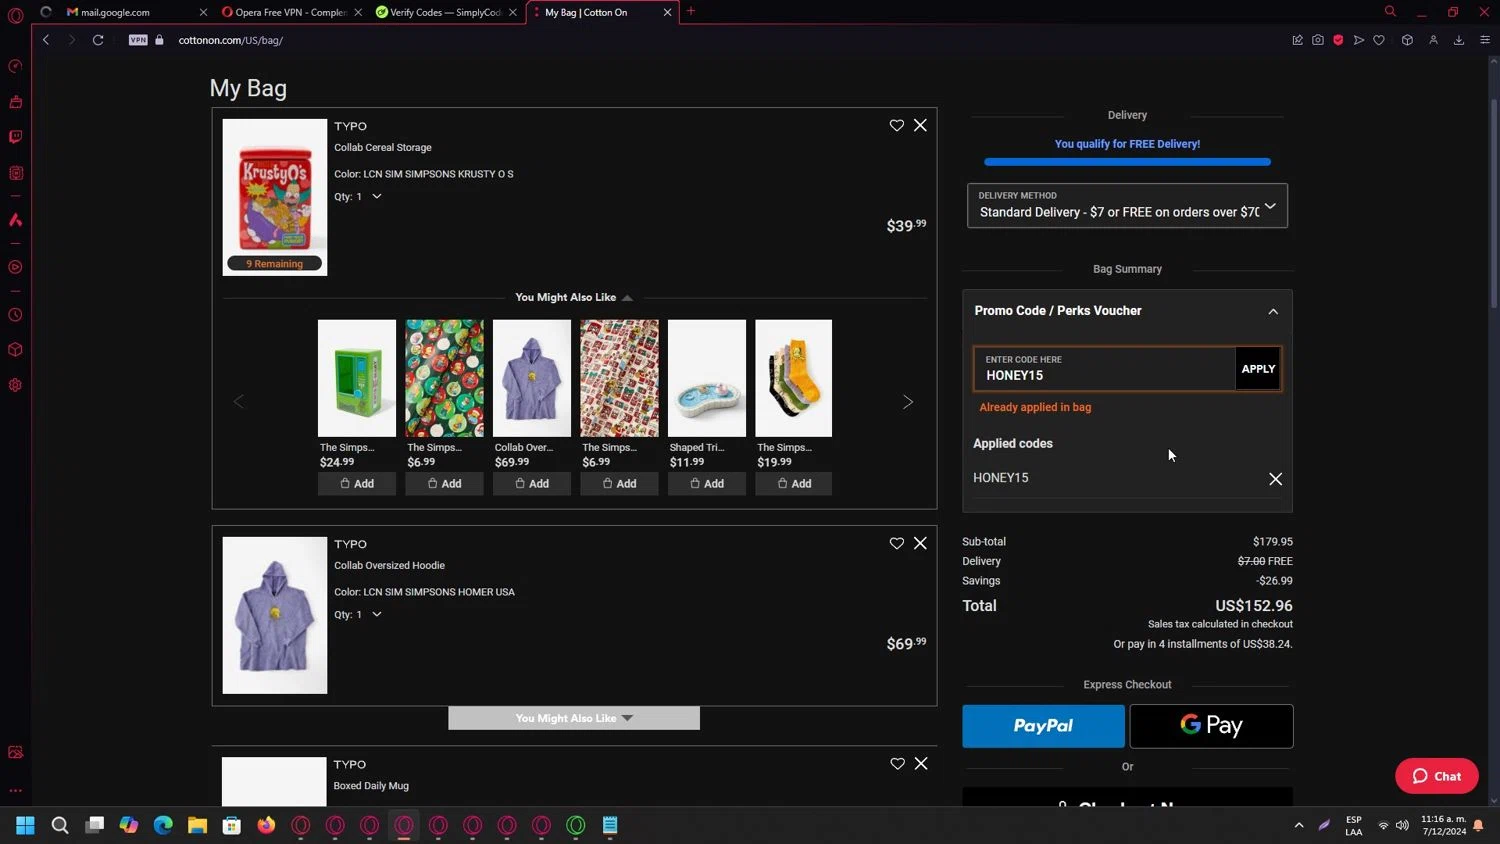Toggle the VPN badge in address bar
Screen dimensions: 1500x844
click(138, 40)
